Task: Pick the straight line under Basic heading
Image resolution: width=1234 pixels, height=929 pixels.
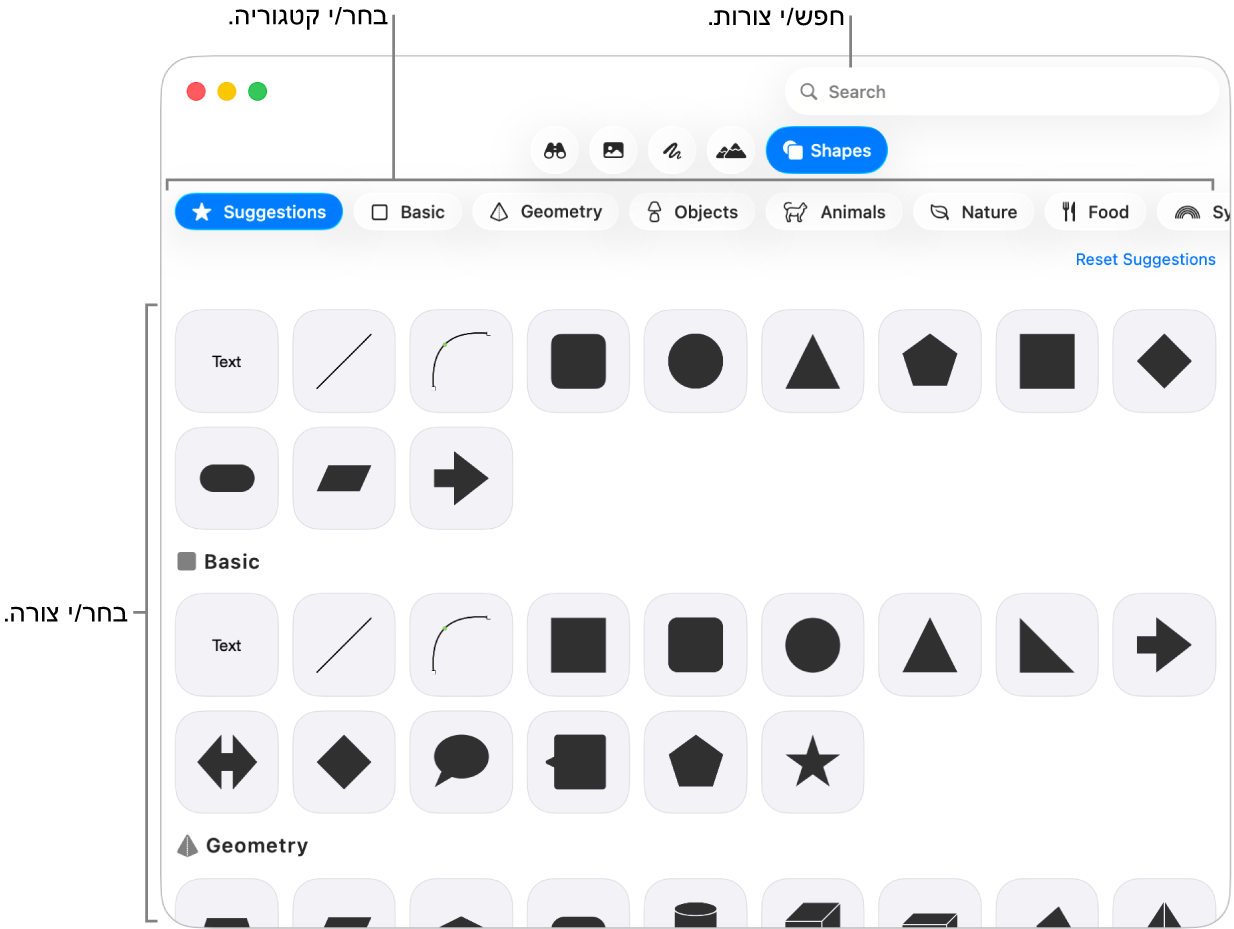Action: [x=344, y=645]
